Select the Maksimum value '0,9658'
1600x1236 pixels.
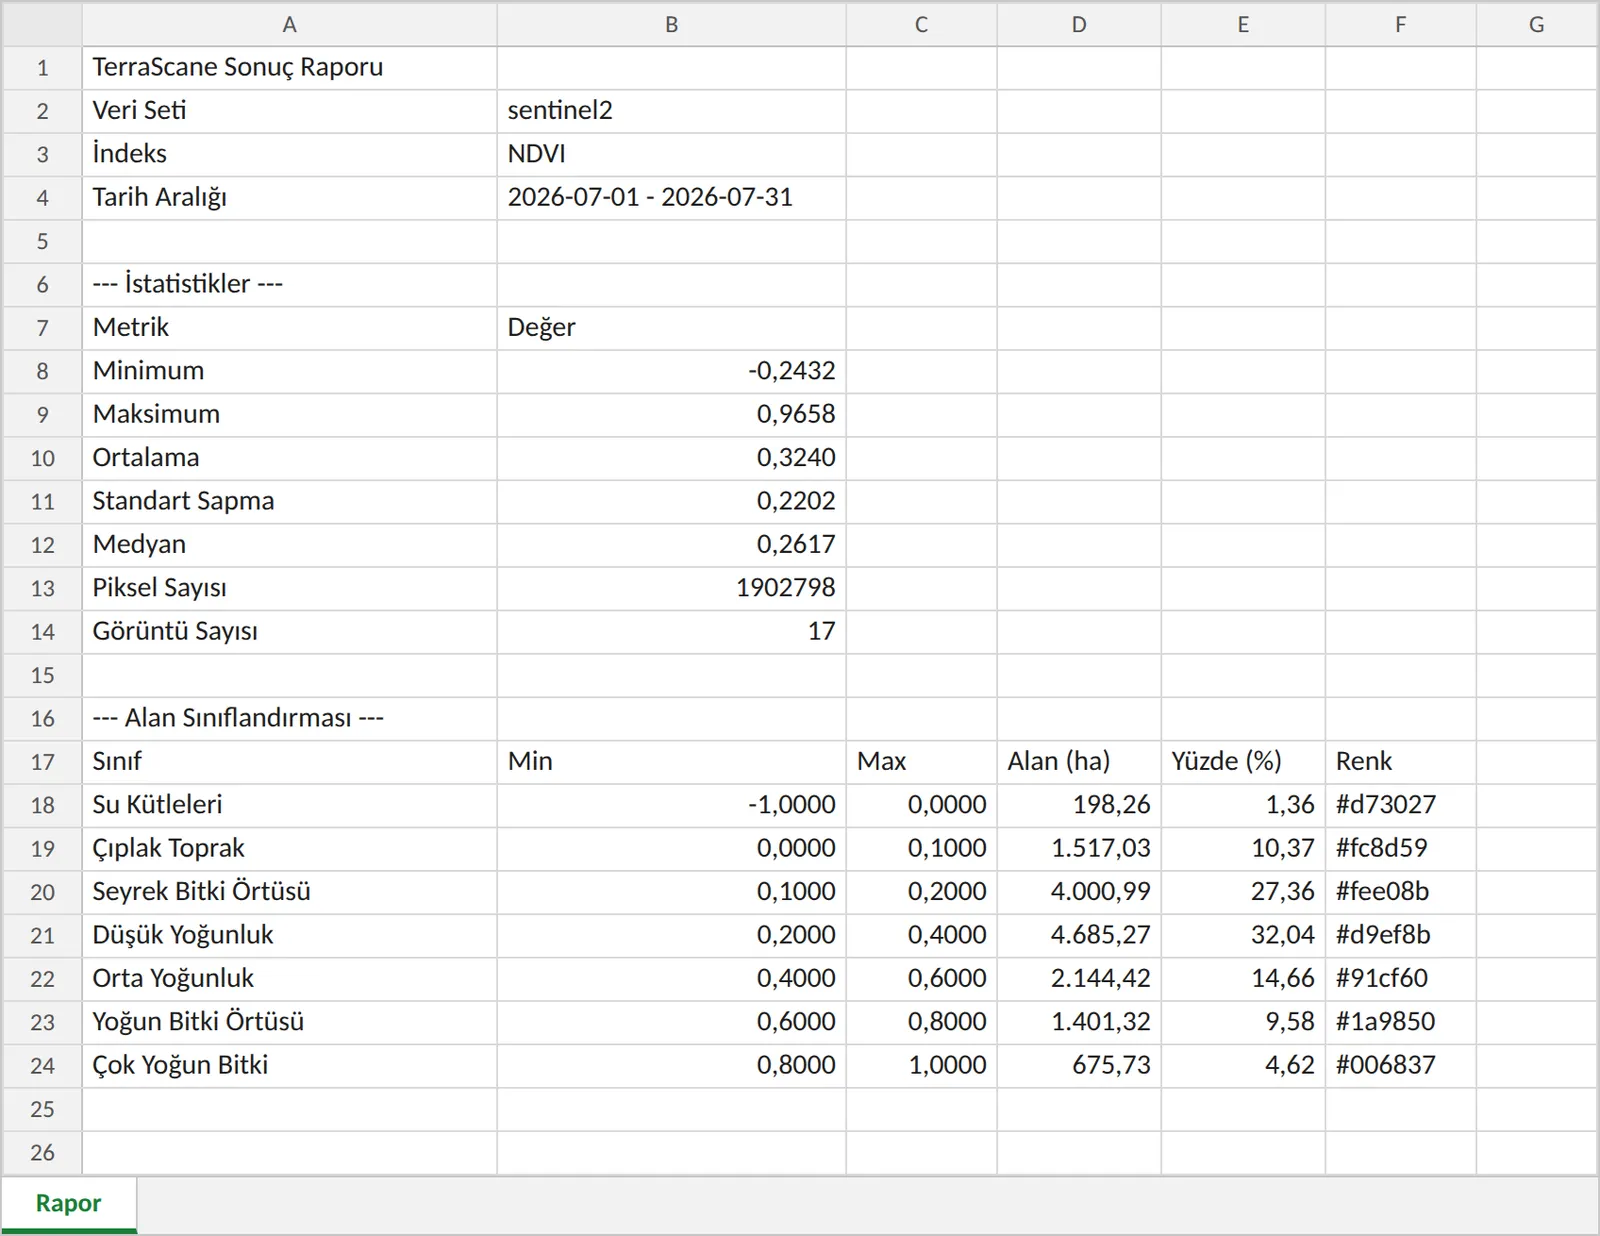pos(671,415)
